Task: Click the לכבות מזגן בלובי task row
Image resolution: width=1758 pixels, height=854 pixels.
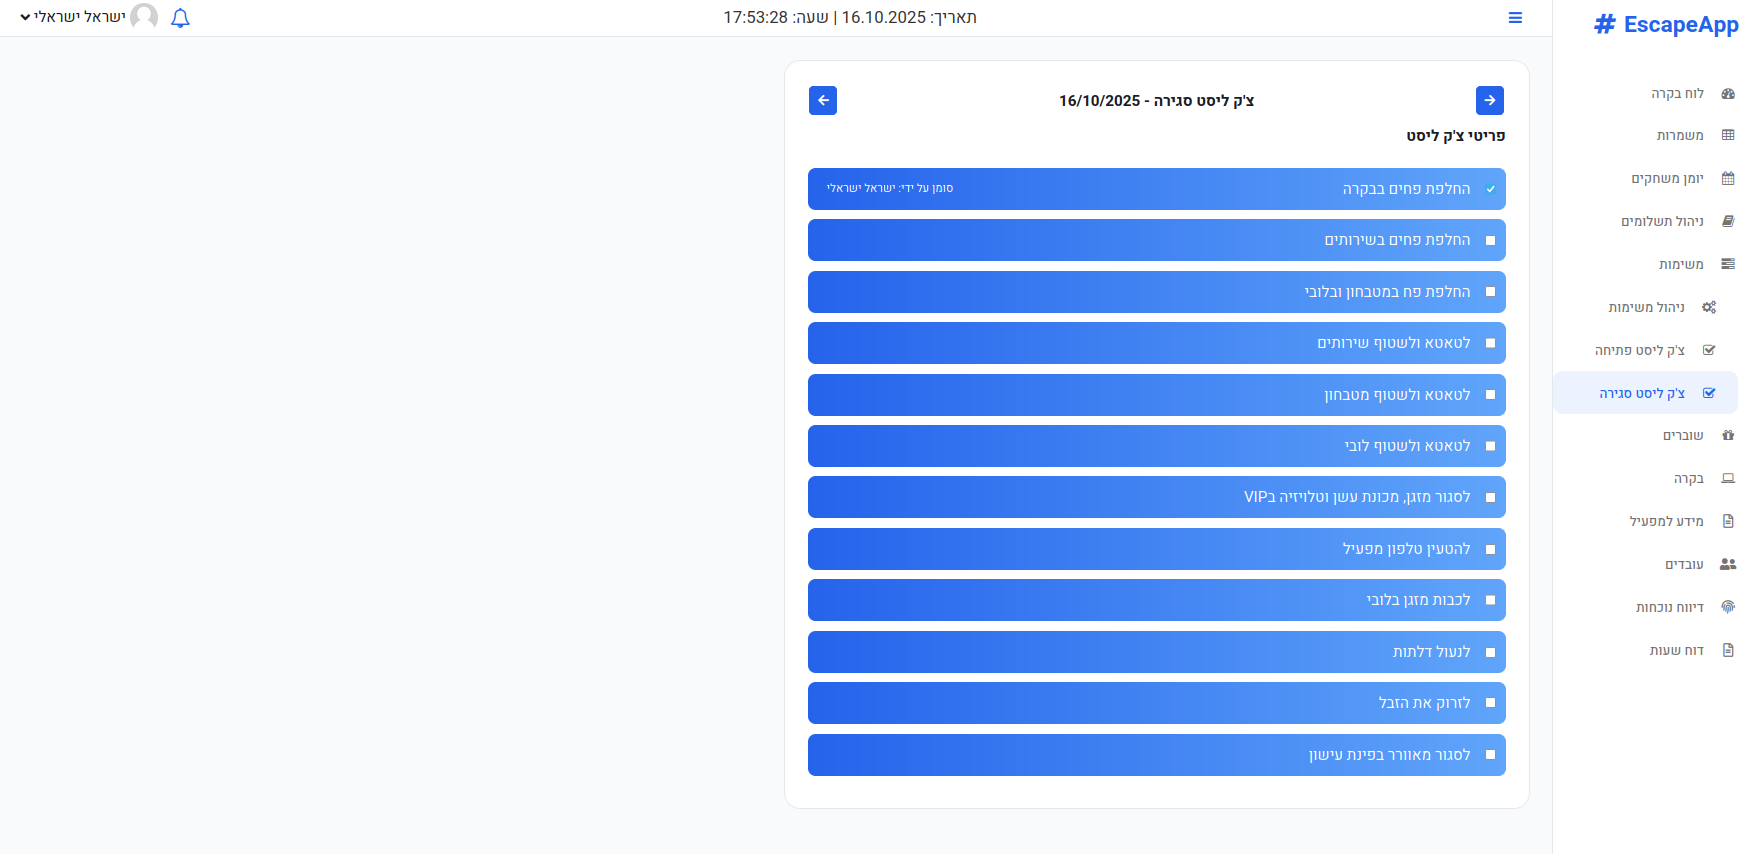Action: tap(1156, 600)
